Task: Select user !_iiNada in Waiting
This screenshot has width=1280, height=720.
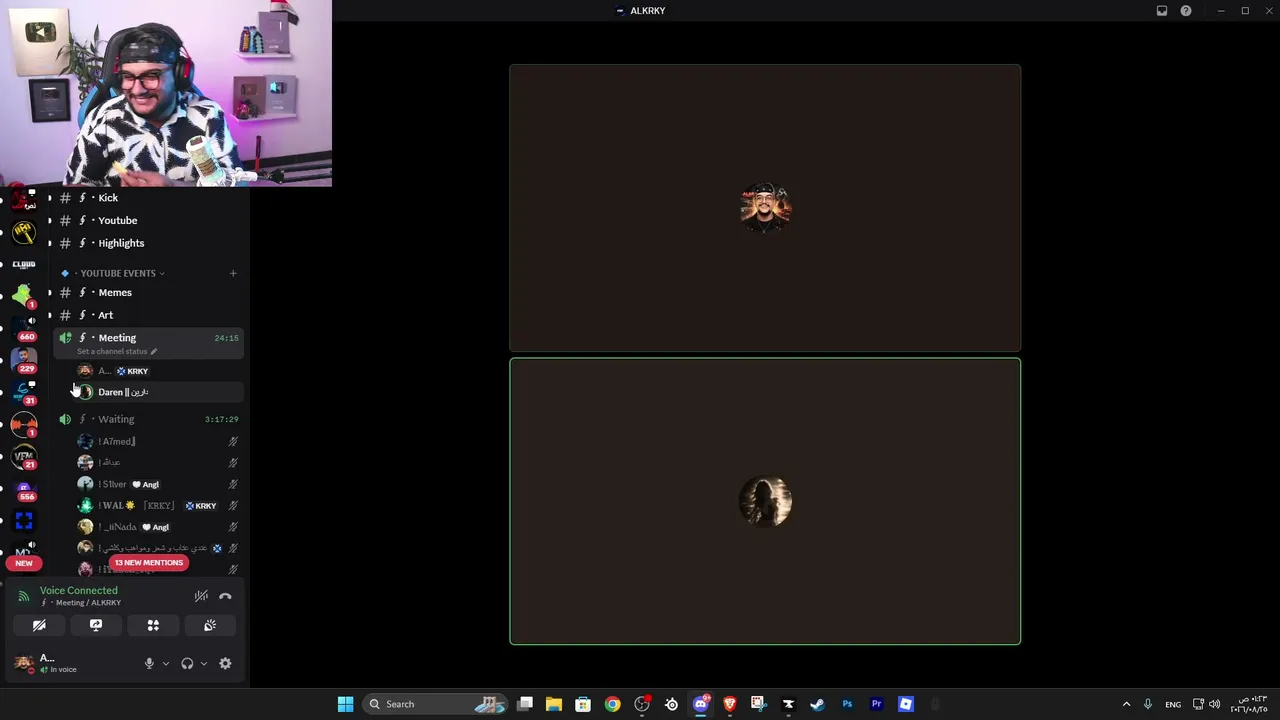Action: pos(158,527)
